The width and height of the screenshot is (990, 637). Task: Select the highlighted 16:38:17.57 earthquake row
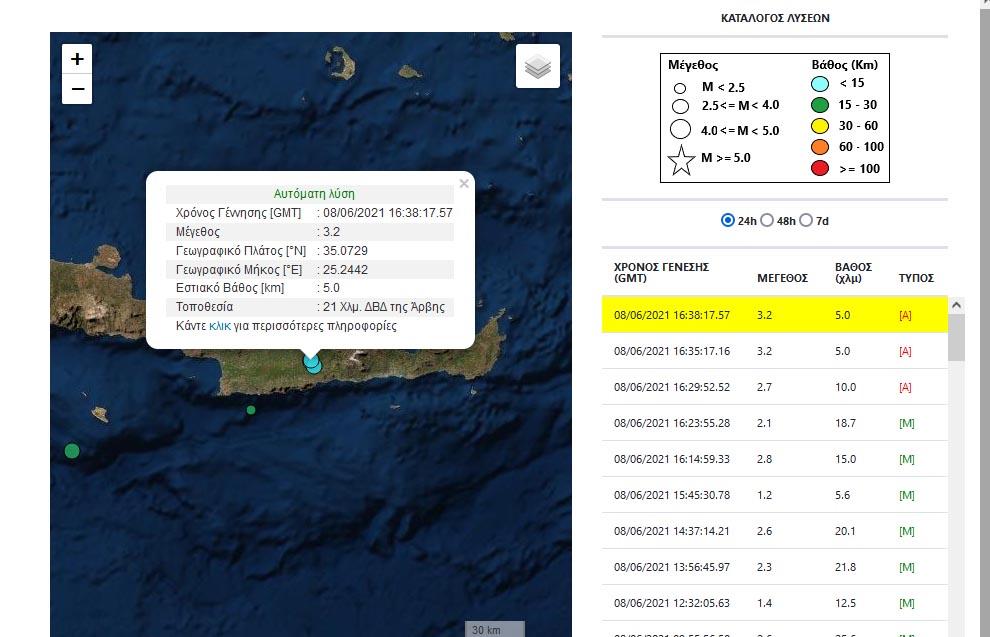point(774,314)
